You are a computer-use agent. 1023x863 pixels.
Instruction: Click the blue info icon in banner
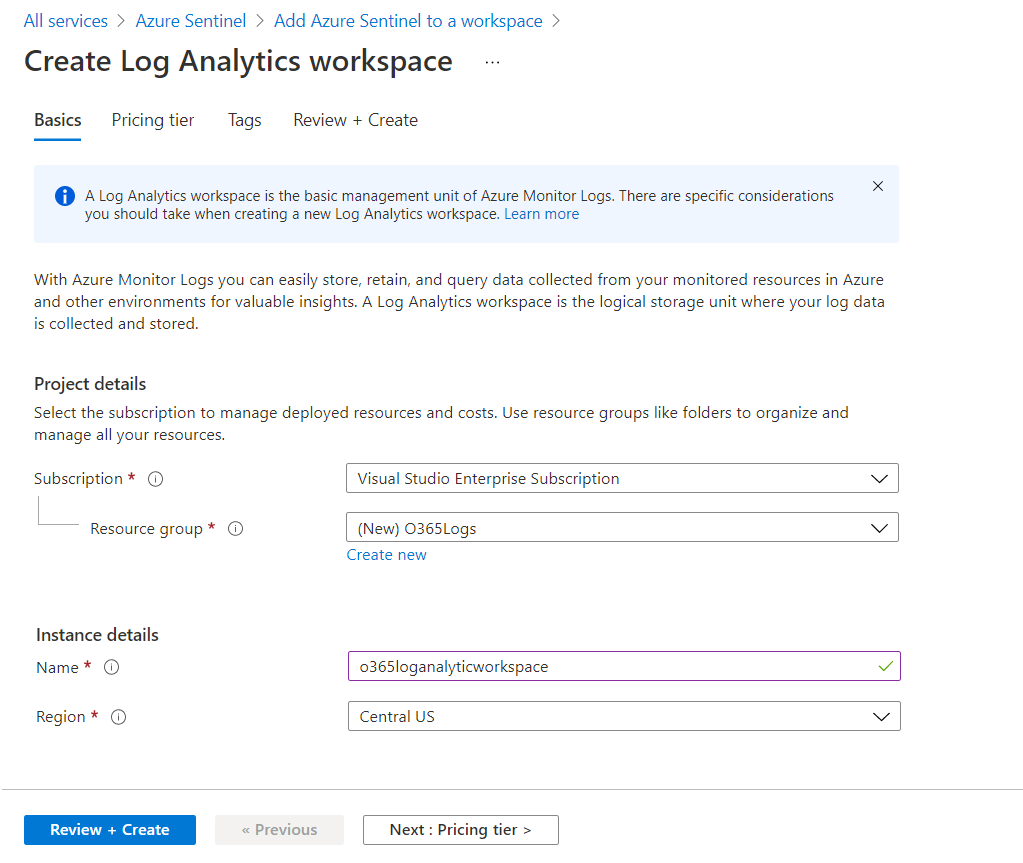(65, 196)
